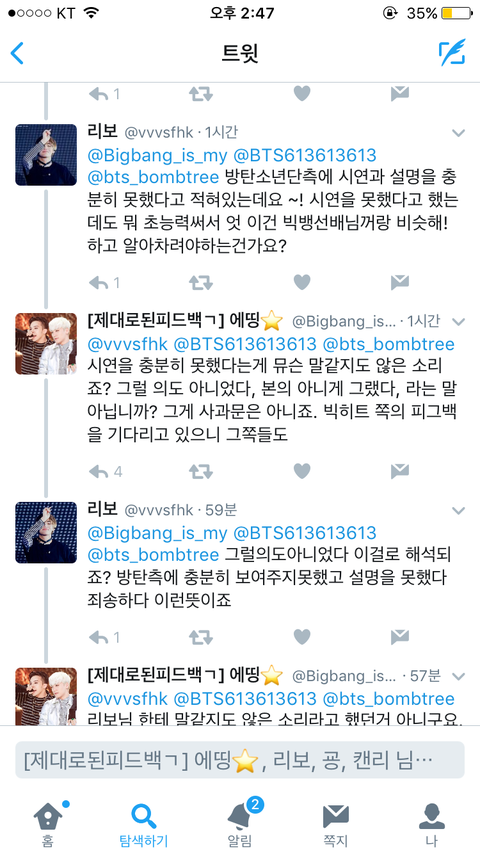Screen dimensions: 480x854
Task: Expand options chevron on 리보's 1시간 tweet
Action: pos(459,133)
